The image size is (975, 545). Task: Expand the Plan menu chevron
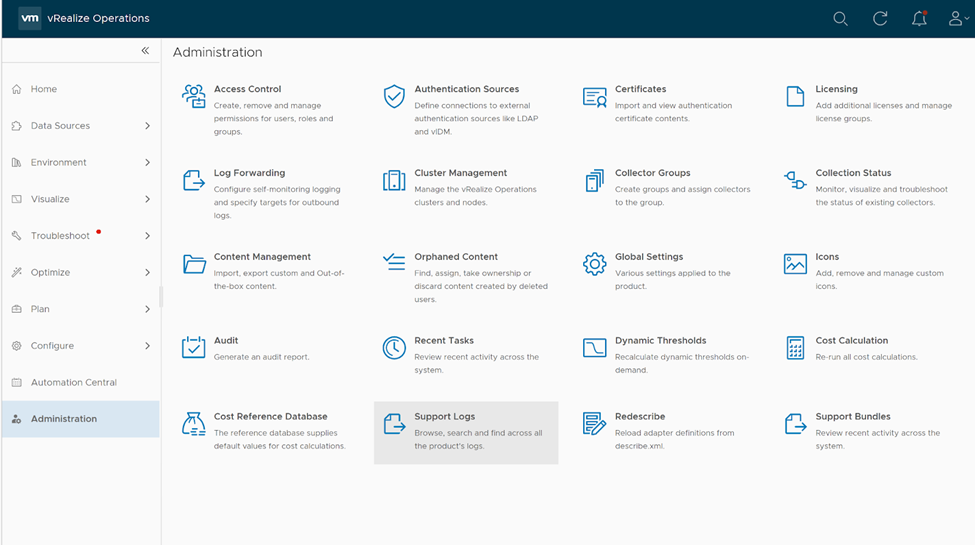point(147,309)
